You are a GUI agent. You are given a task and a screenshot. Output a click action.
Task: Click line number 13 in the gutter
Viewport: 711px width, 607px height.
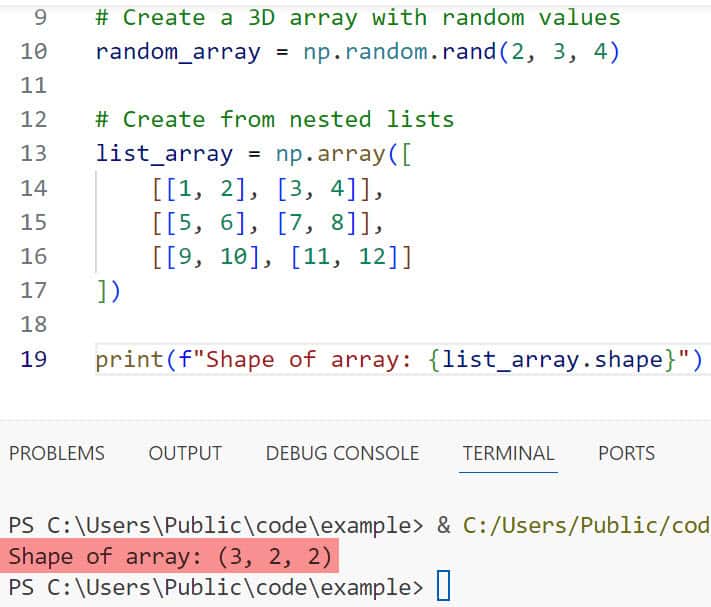coord(33,153)
